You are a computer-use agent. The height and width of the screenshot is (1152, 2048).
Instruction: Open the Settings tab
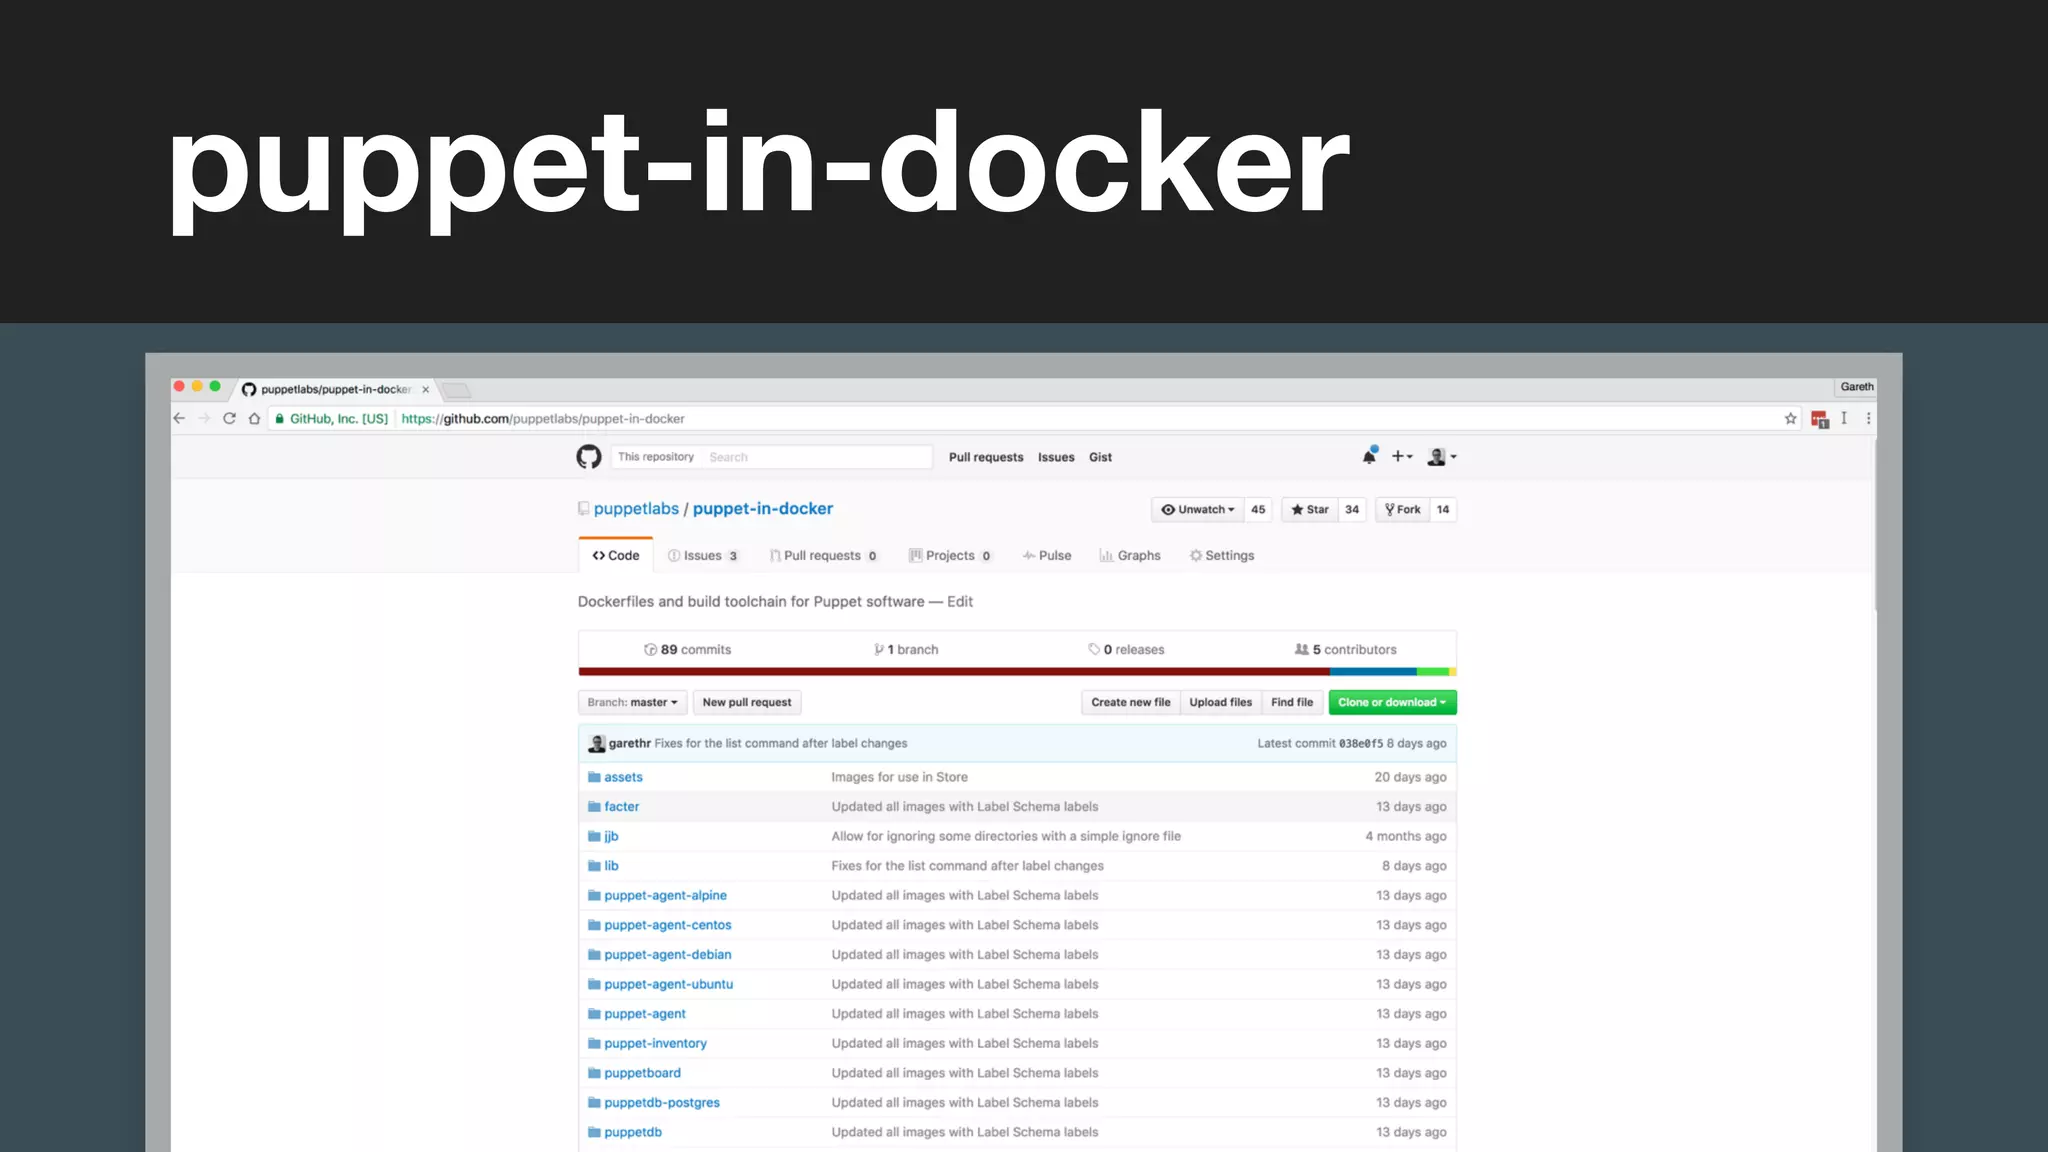pos(1222,556)
